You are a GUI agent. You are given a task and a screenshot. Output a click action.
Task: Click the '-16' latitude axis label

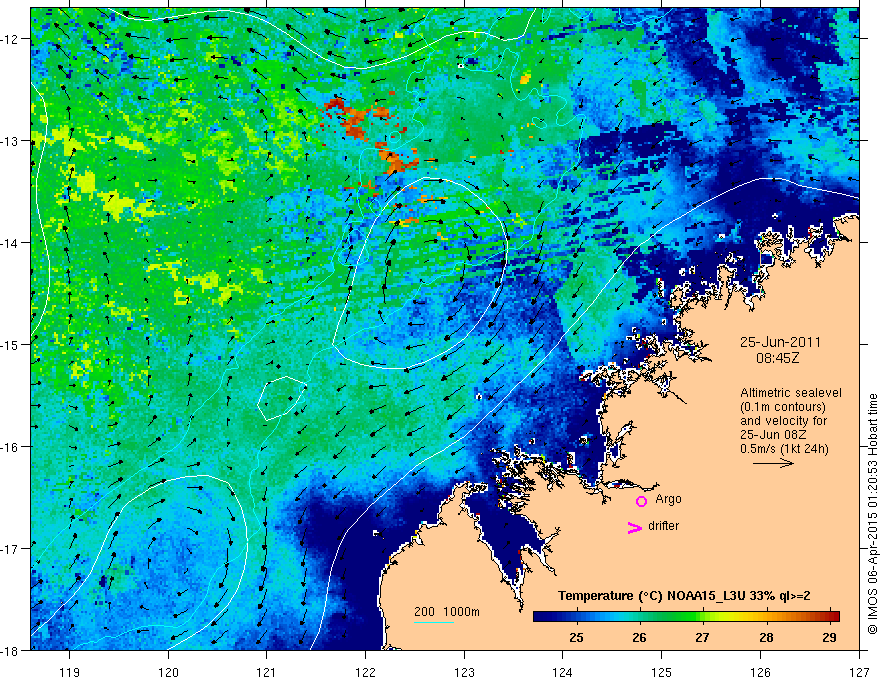point(11,447)
